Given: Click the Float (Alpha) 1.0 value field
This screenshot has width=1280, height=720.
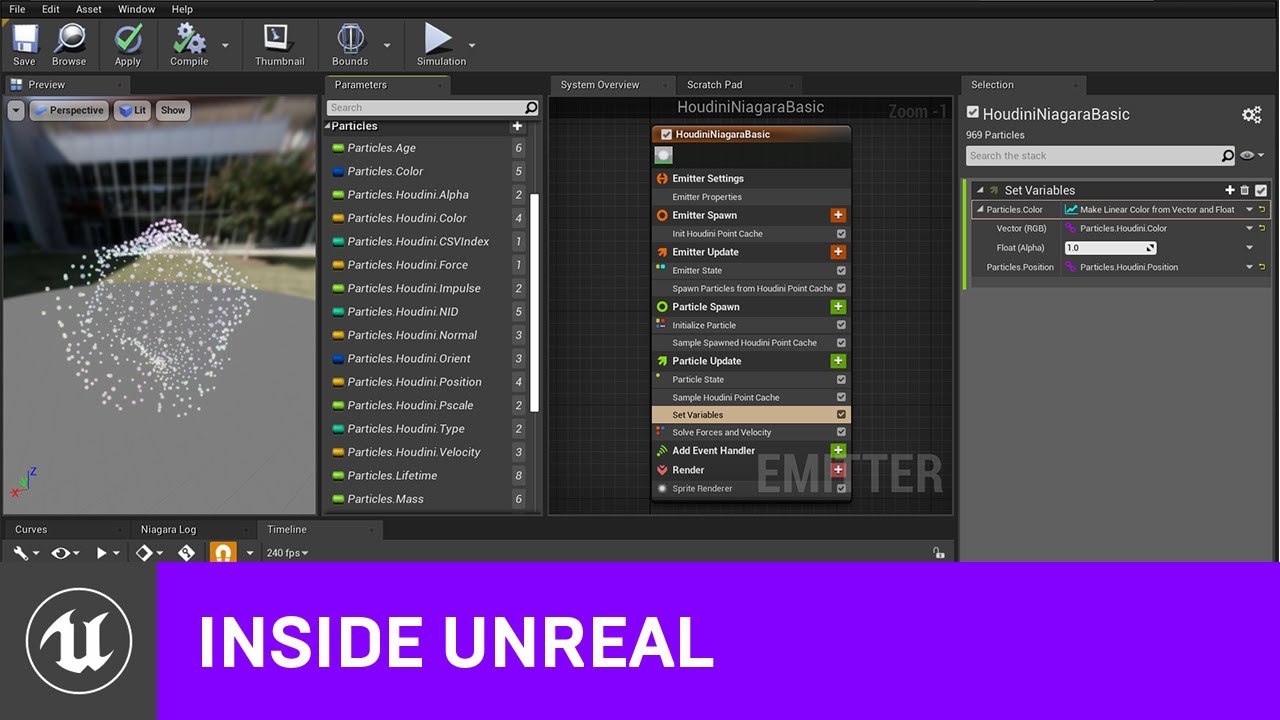Looking at the screenshot, I should click(1110, 248).
